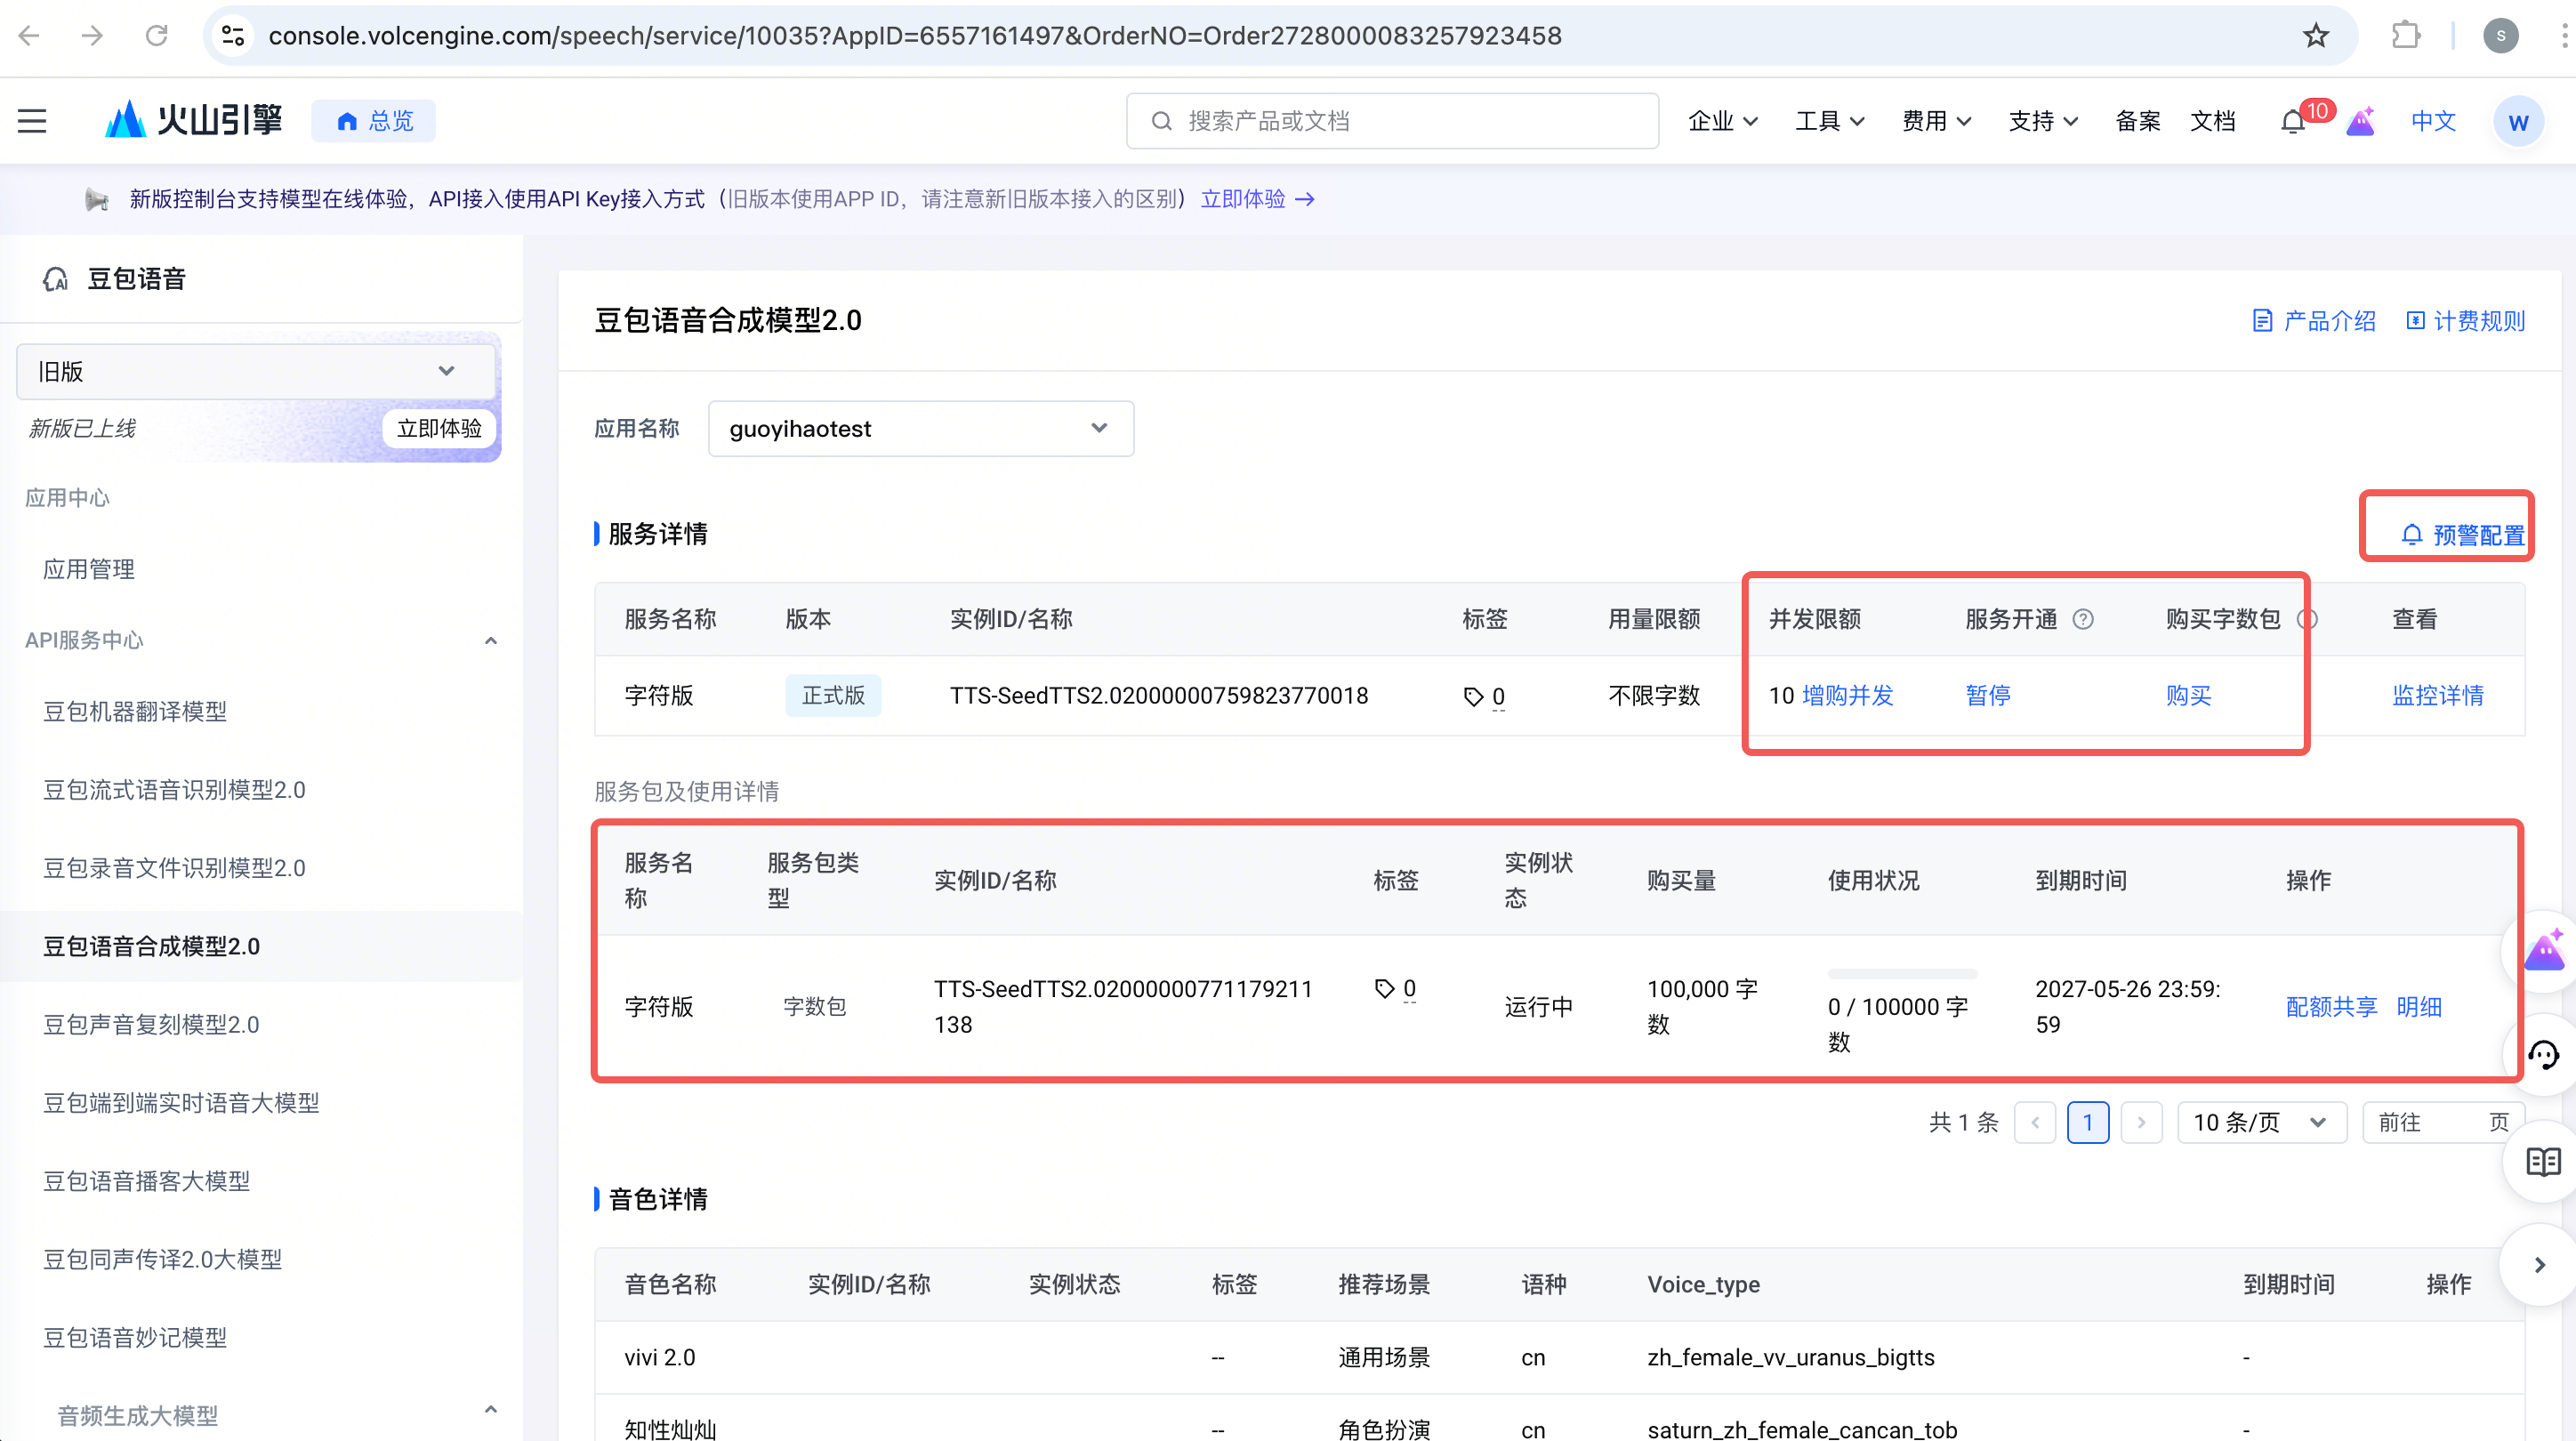Open the guoyihaotest application dropdown

(x=921, y=428)
